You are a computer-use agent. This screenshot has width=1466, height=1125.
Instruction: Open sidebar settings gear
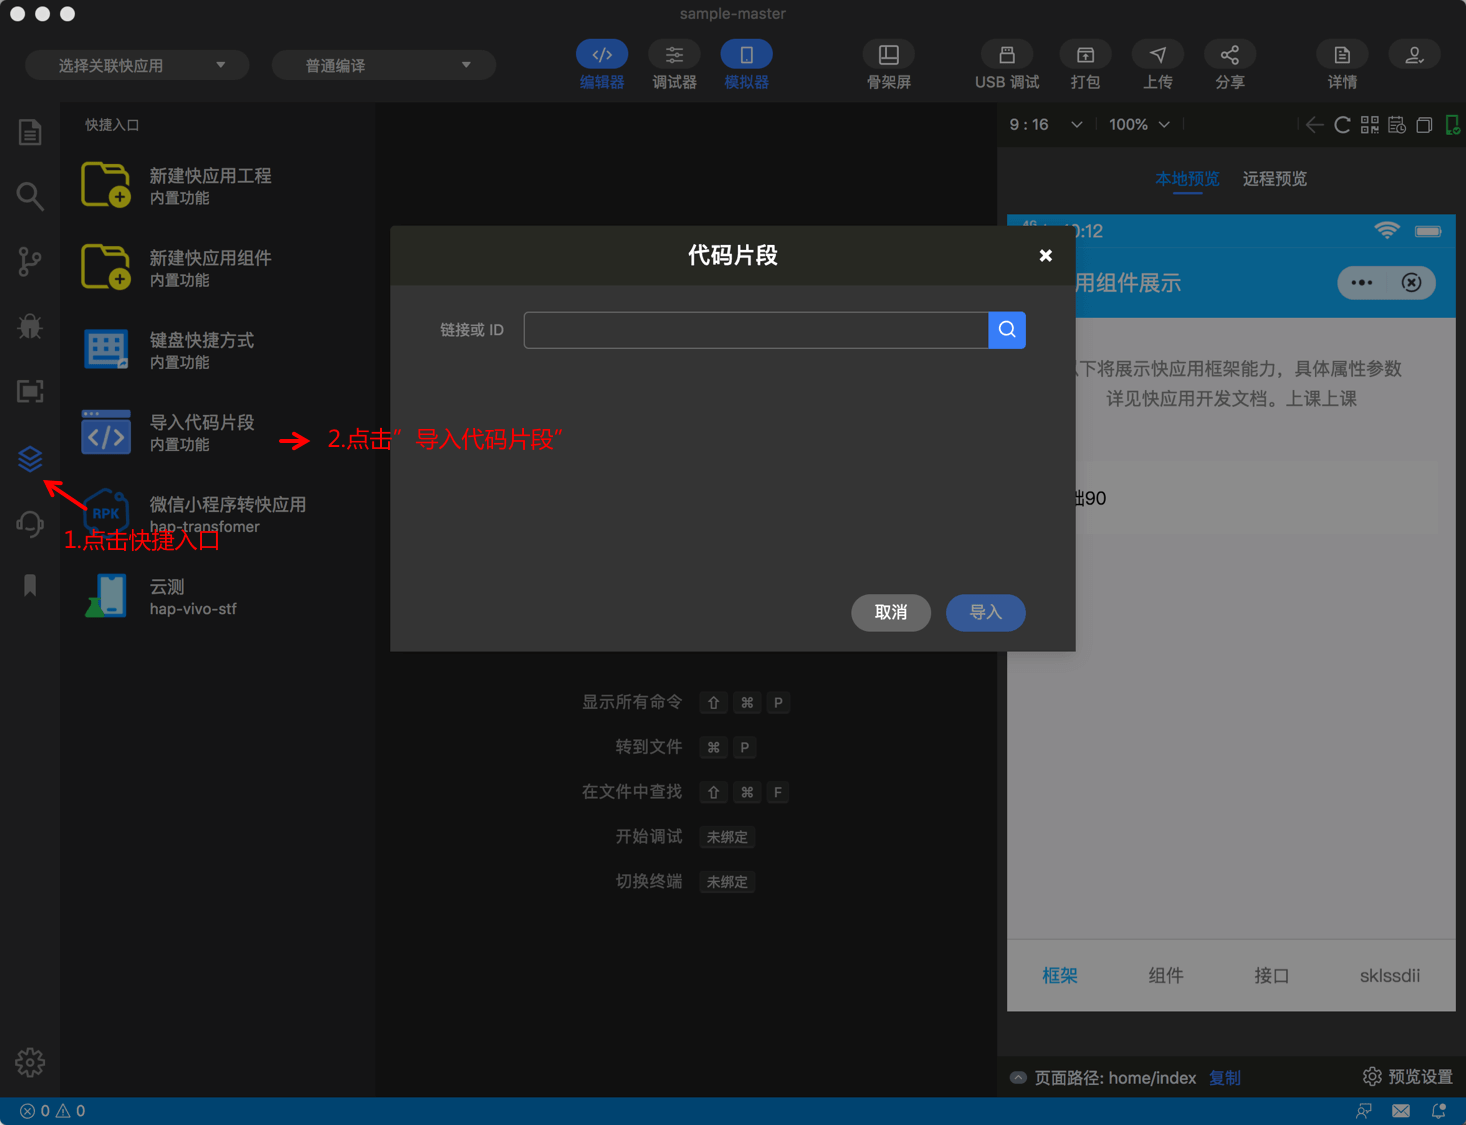[x=29, y=1062]
